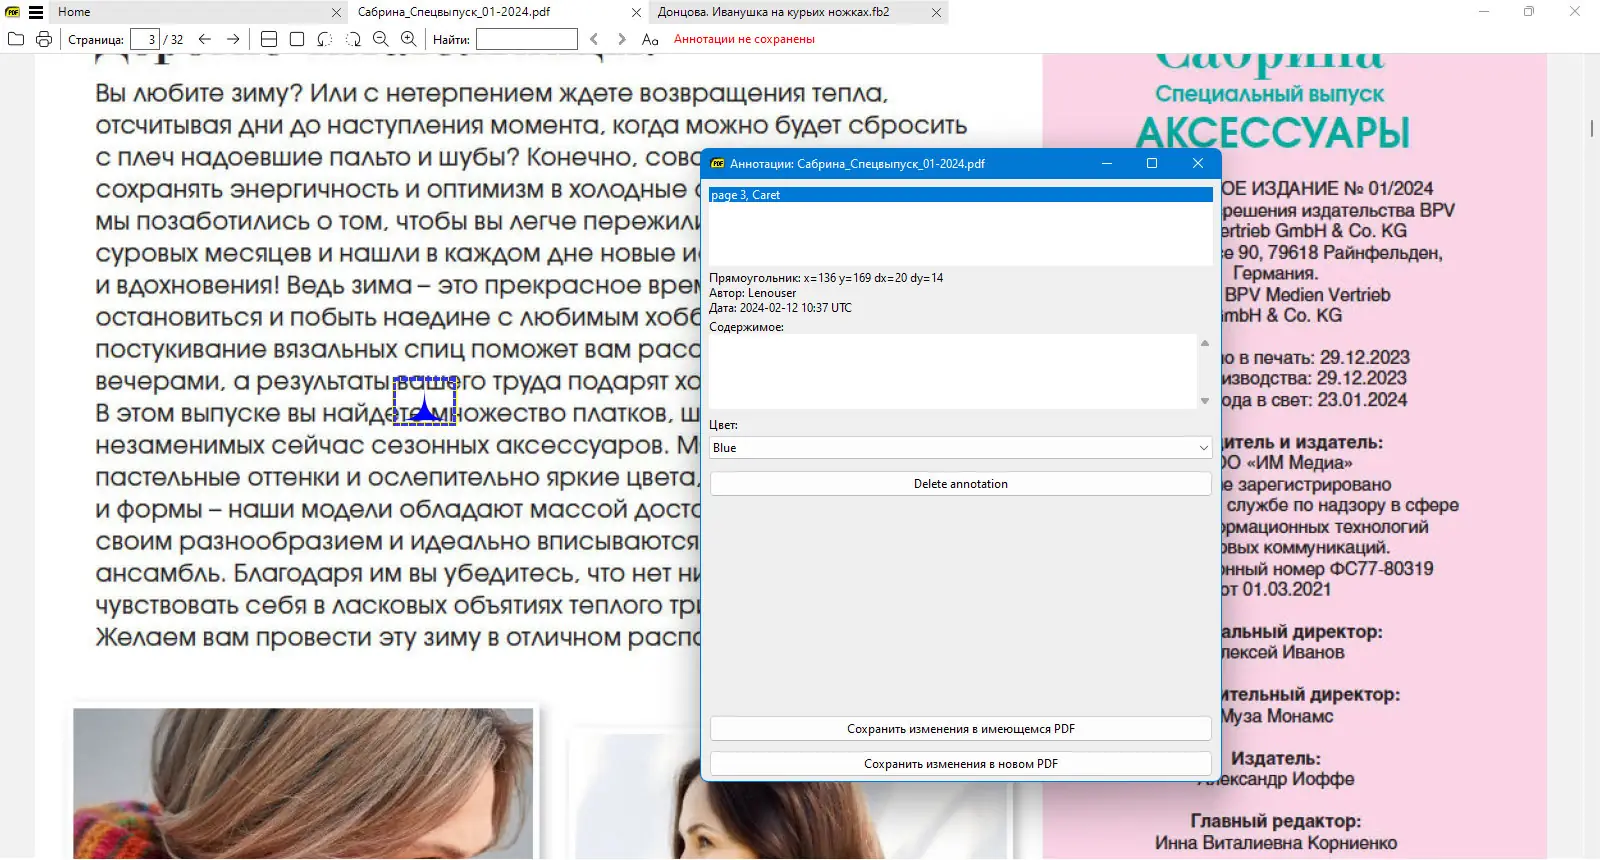Click 'Дата: 2024-02-12 10:37 UTC' text
This screenshot has height=860, width=1600.
click(x=780, y=308)
